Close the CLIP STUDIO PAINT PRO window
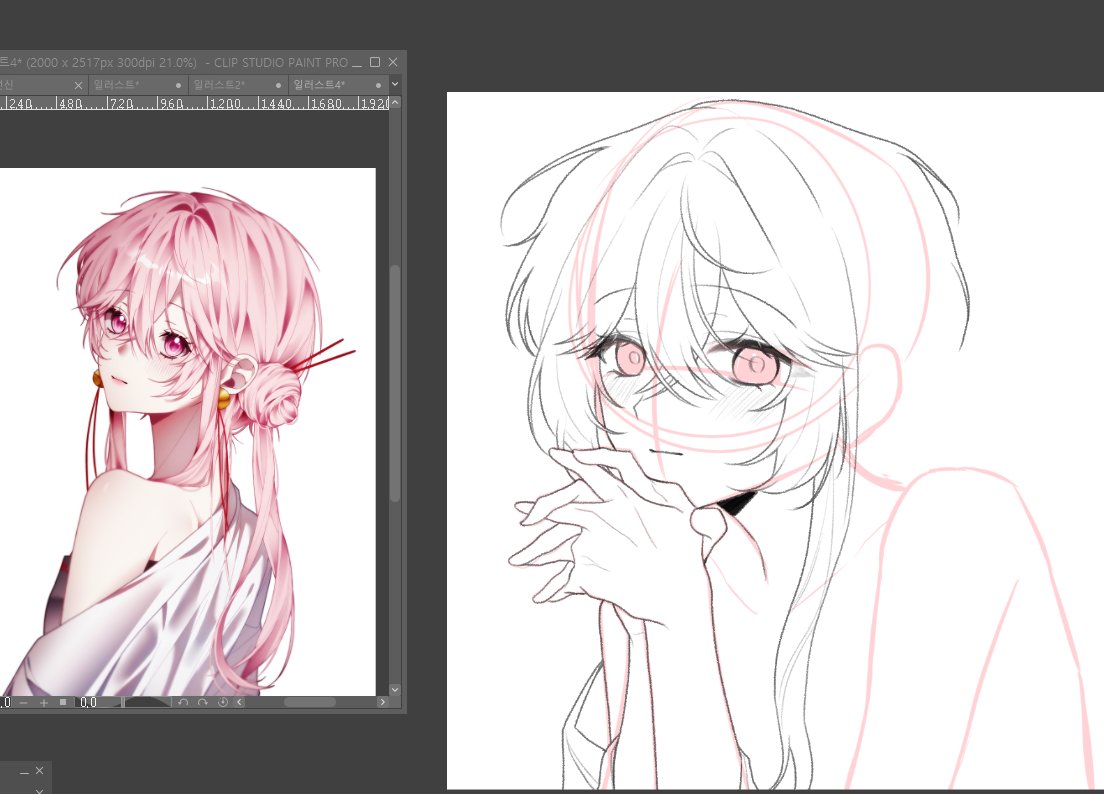This screenshot has width=1104, height=794. pyautogui.click(x=394, y=63)
